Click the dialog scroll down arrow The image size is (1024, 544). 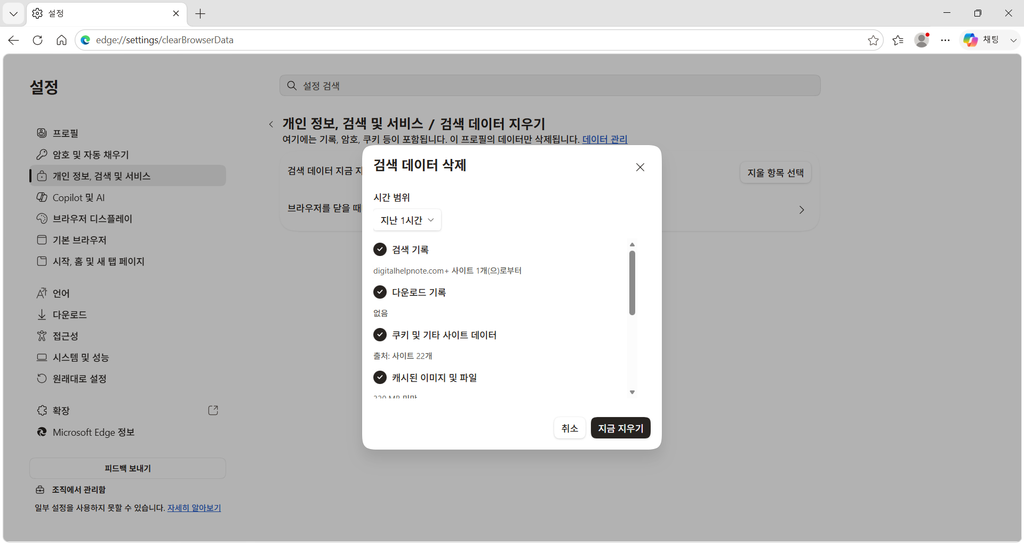[632, 392]
